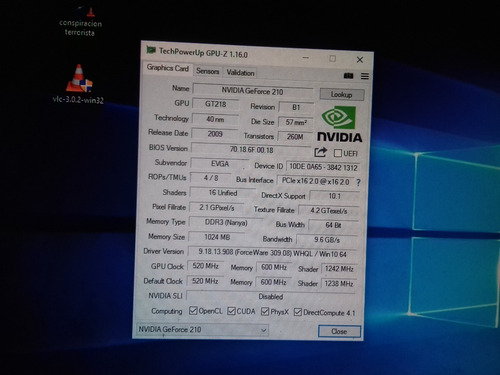Click the 'Computing' label

[x=167, y=311]
